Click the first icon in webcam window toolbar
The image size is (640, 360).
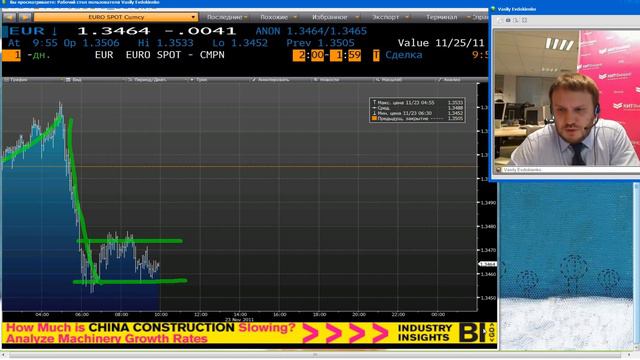click(500, 20)
